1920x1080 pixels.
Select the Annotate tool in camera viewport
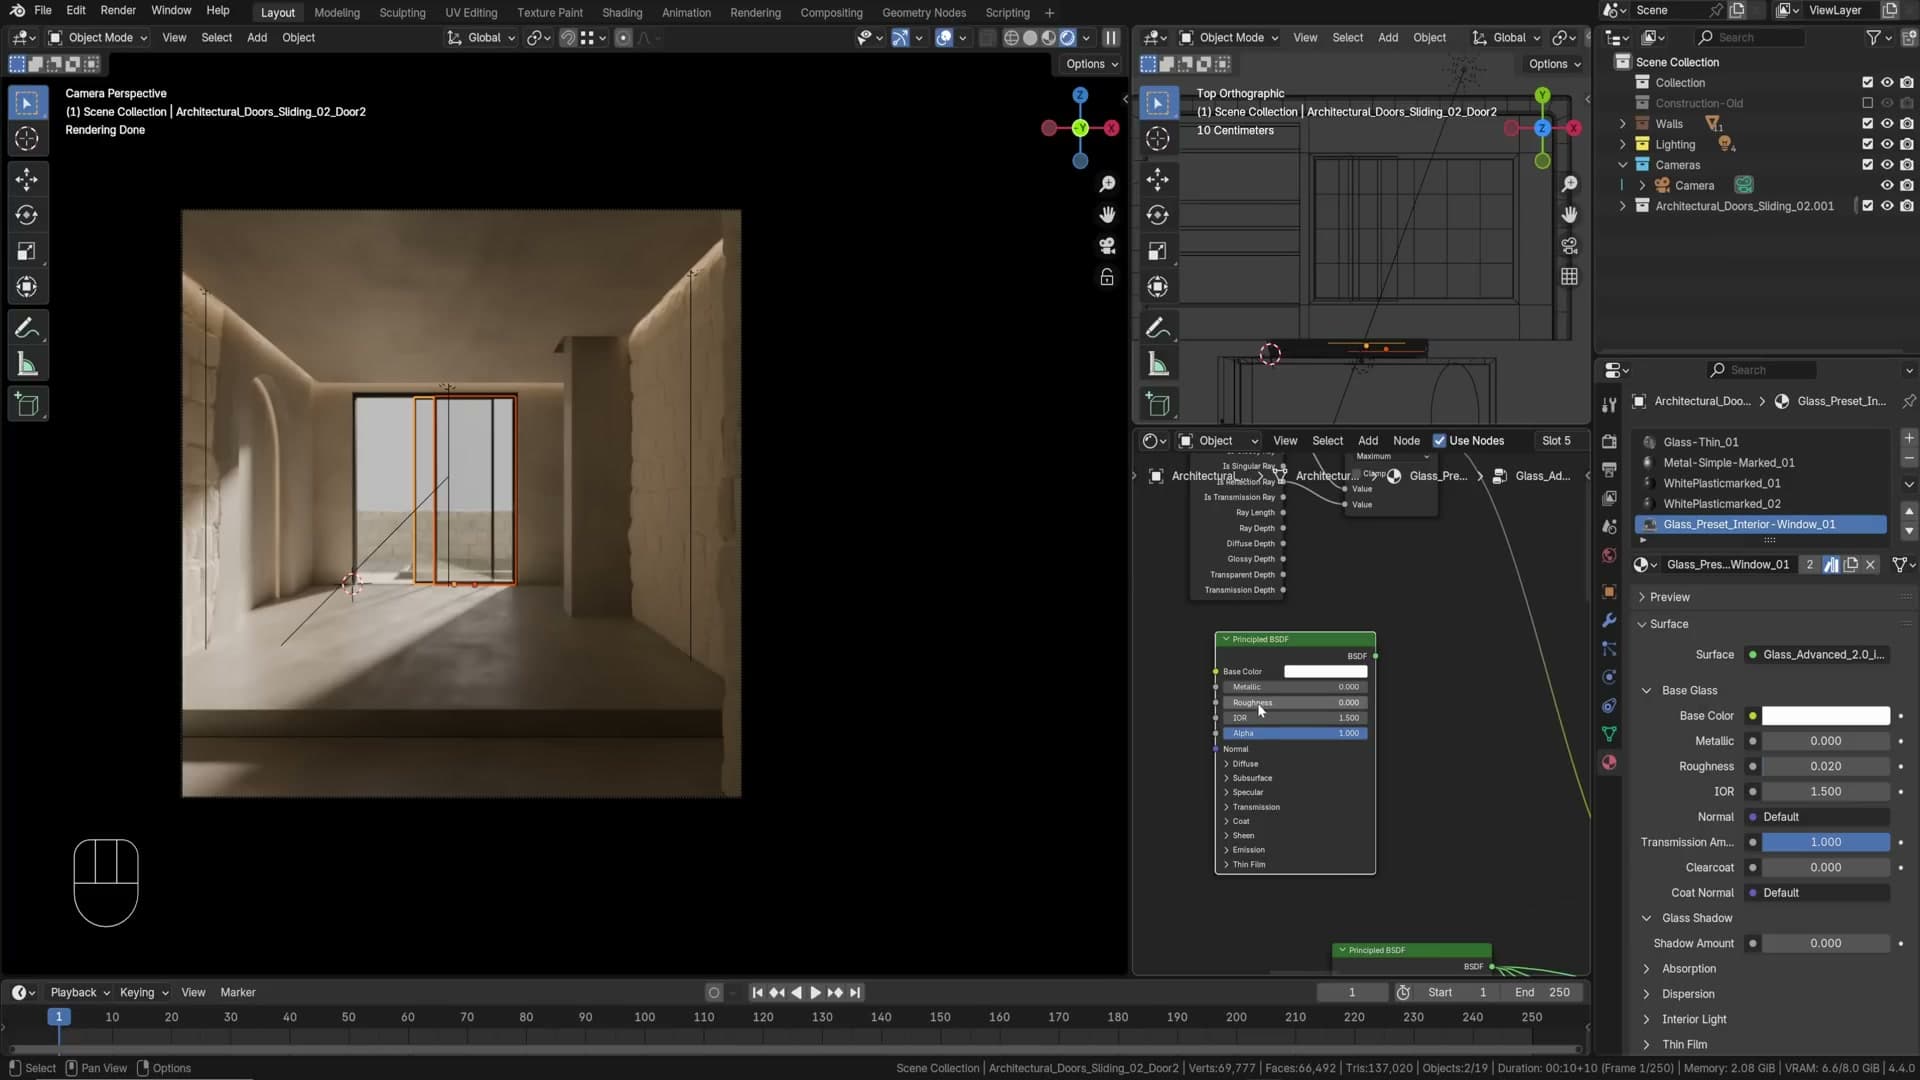(27, 328)
